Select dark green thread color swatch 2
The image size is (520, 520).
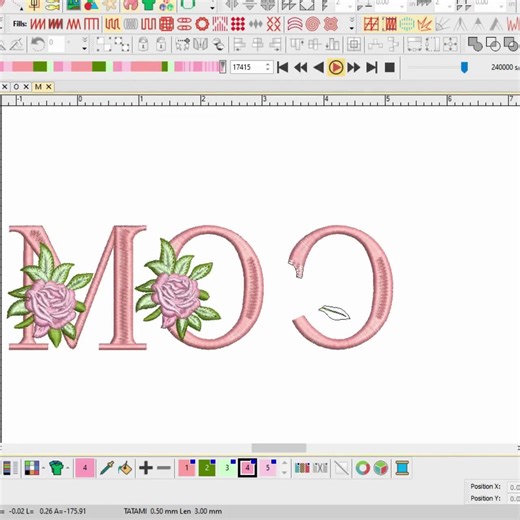(207, 468)
